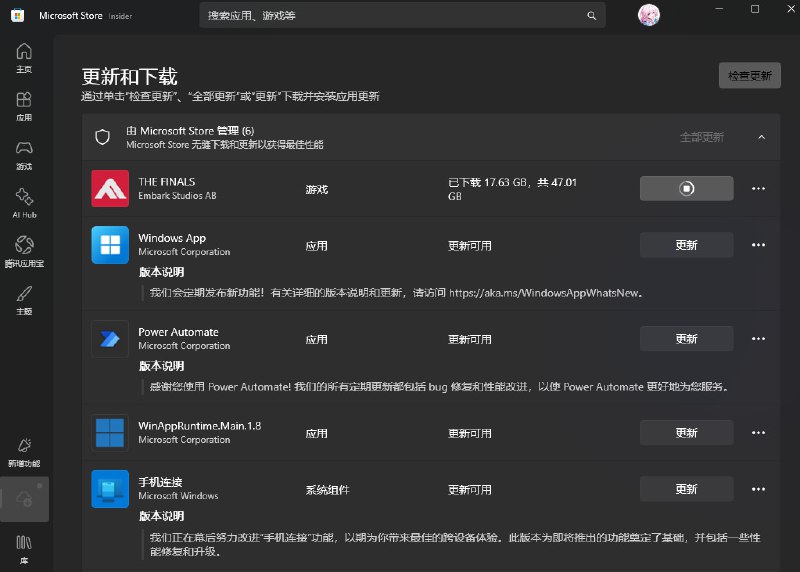
Task: Update Power Automate with 更新 button
Action: [x=687, y=339]
